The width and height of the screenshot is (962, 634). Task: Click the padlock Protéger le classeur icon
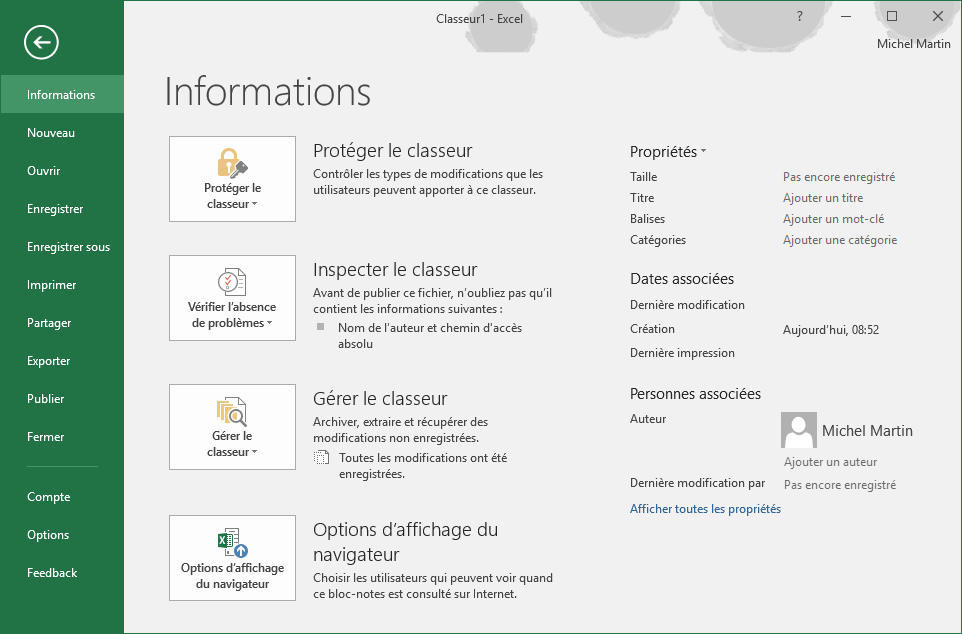point(232,162)
